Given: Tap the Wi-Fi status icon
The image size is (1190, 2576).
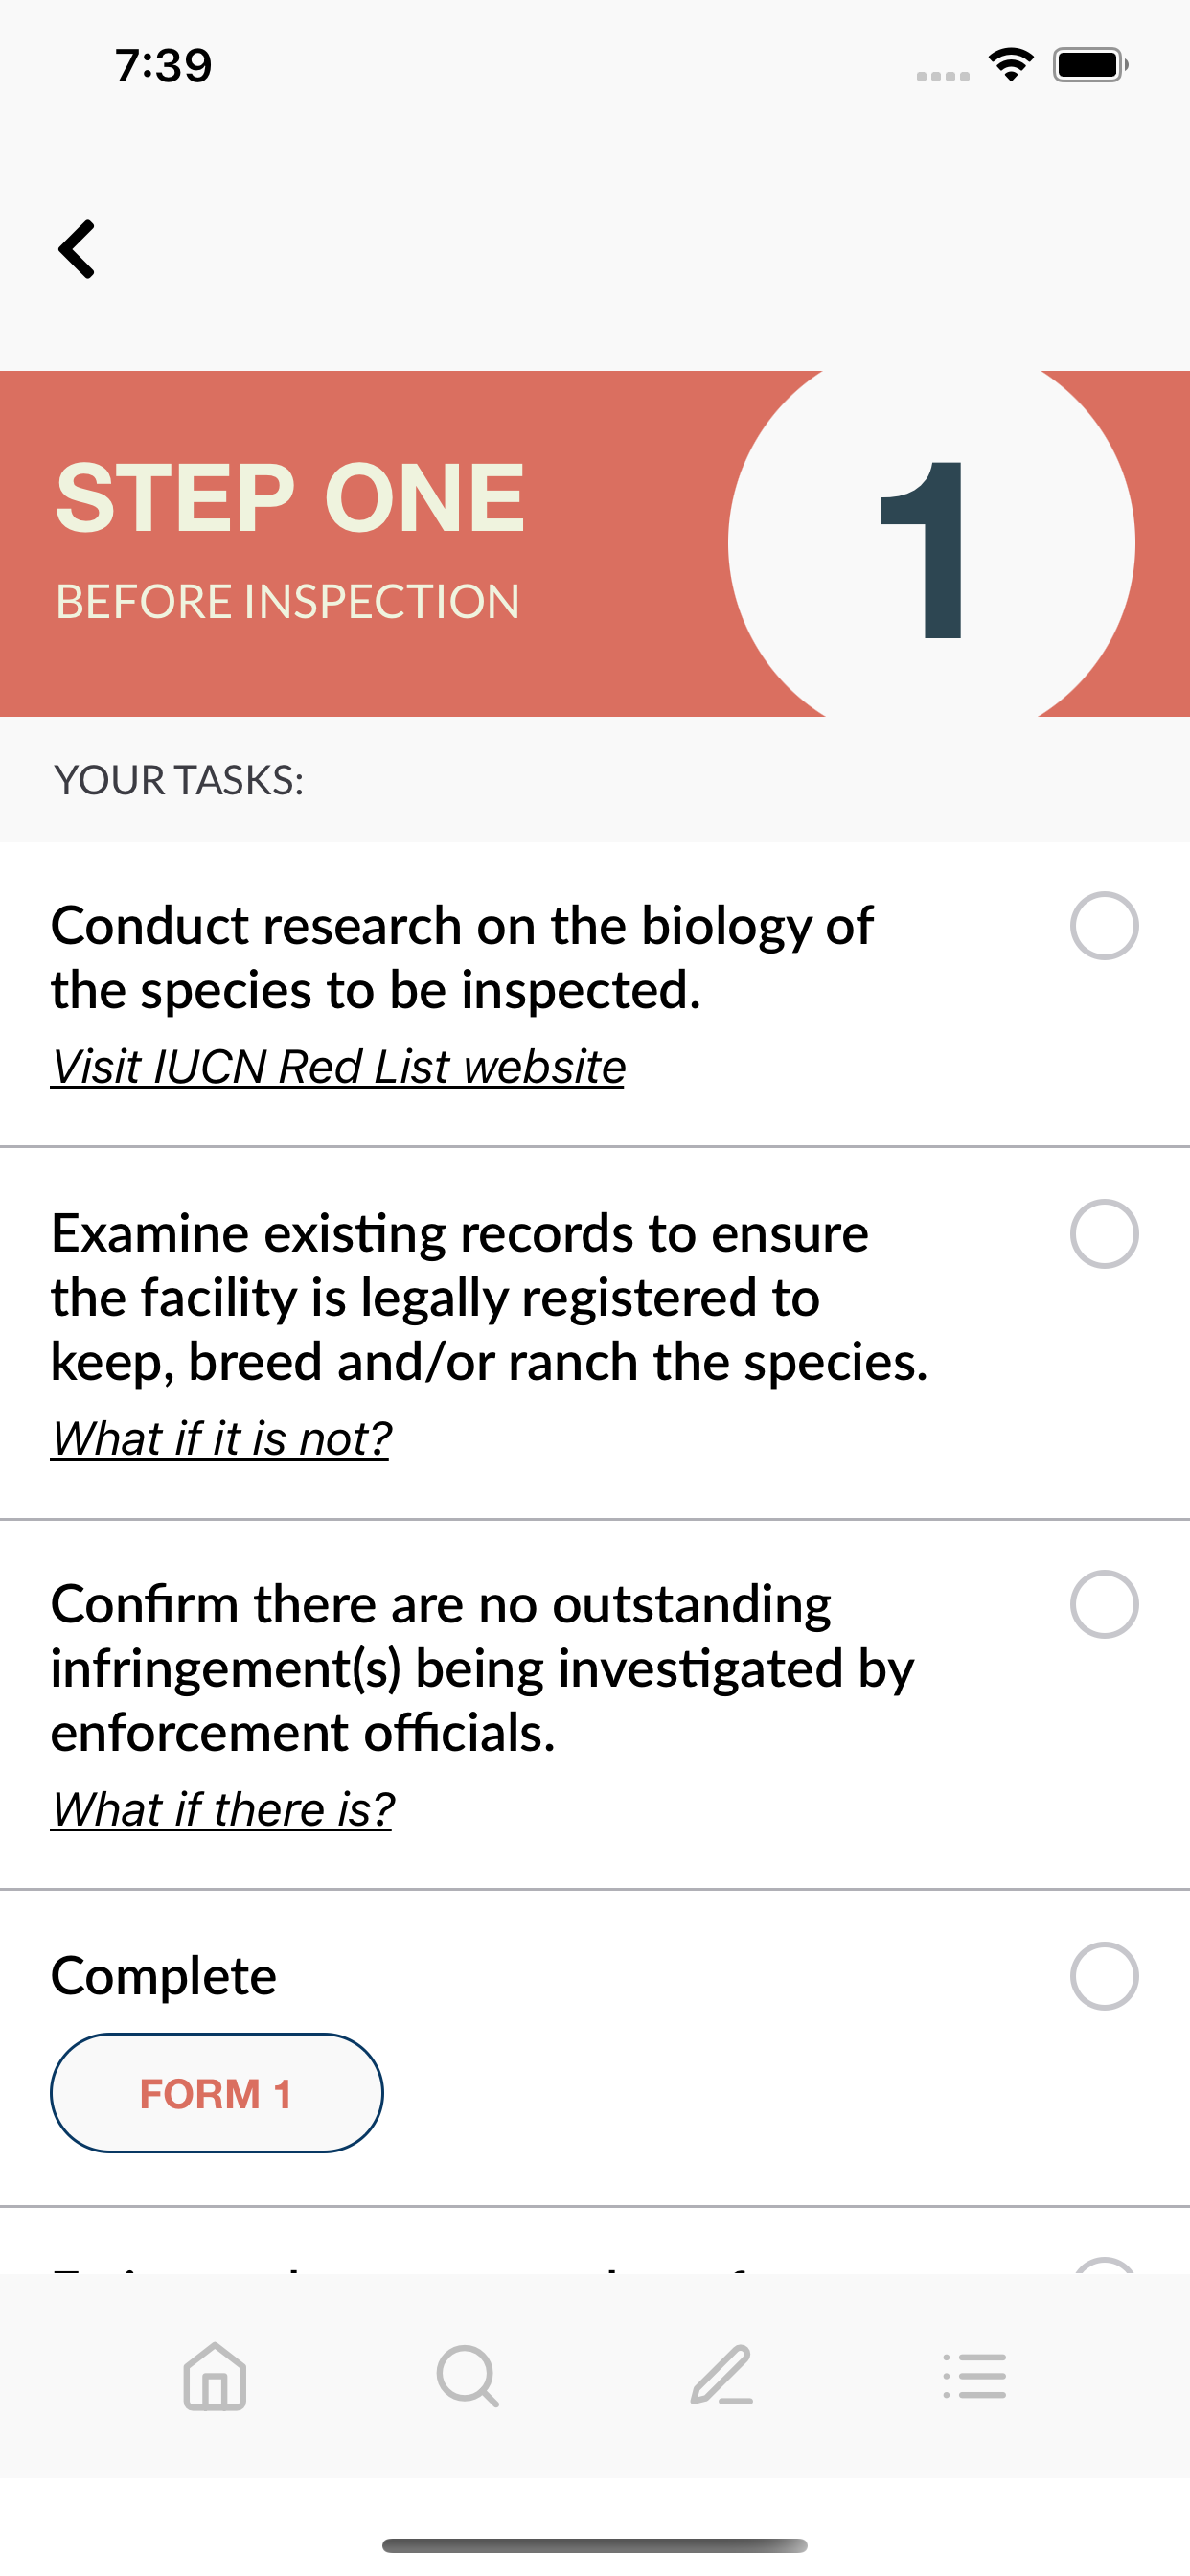Looking at the screenshot, I should pos(1011,65).
